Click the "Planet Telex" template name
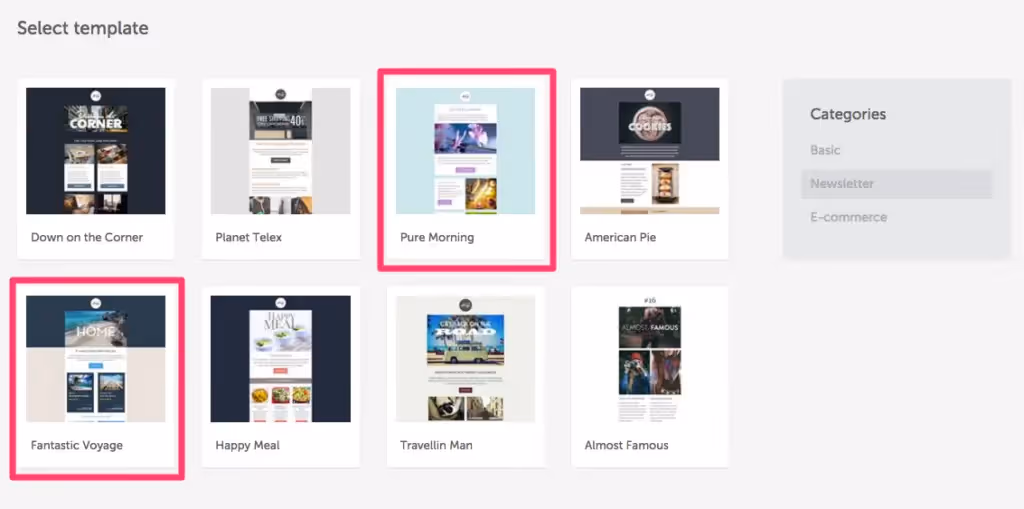This screenshot has width=1024, height=509. coord(249,237)
